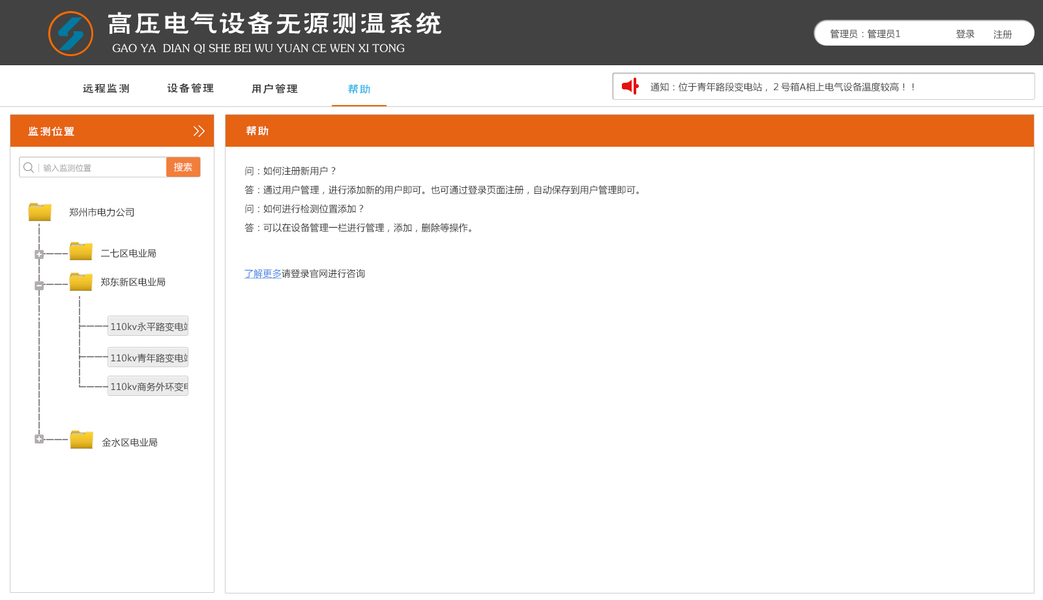Screen dimensions: 1043x600
Task: Select the 帮助 tab
Action: (359, 88)
